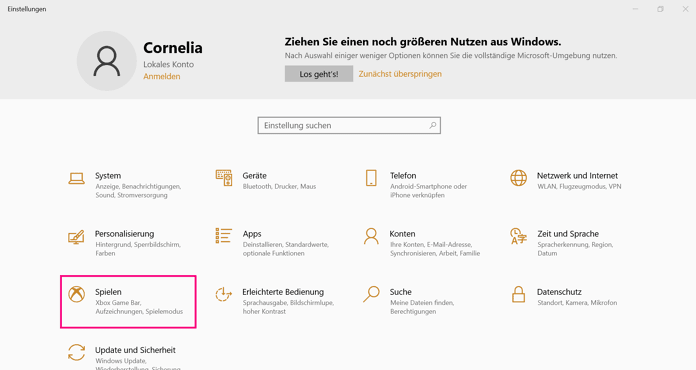Image resolution: width=696 pixels, height=370 pixels.
Task: Open the Personalisierung icon
Action: (x=76, y=236)
